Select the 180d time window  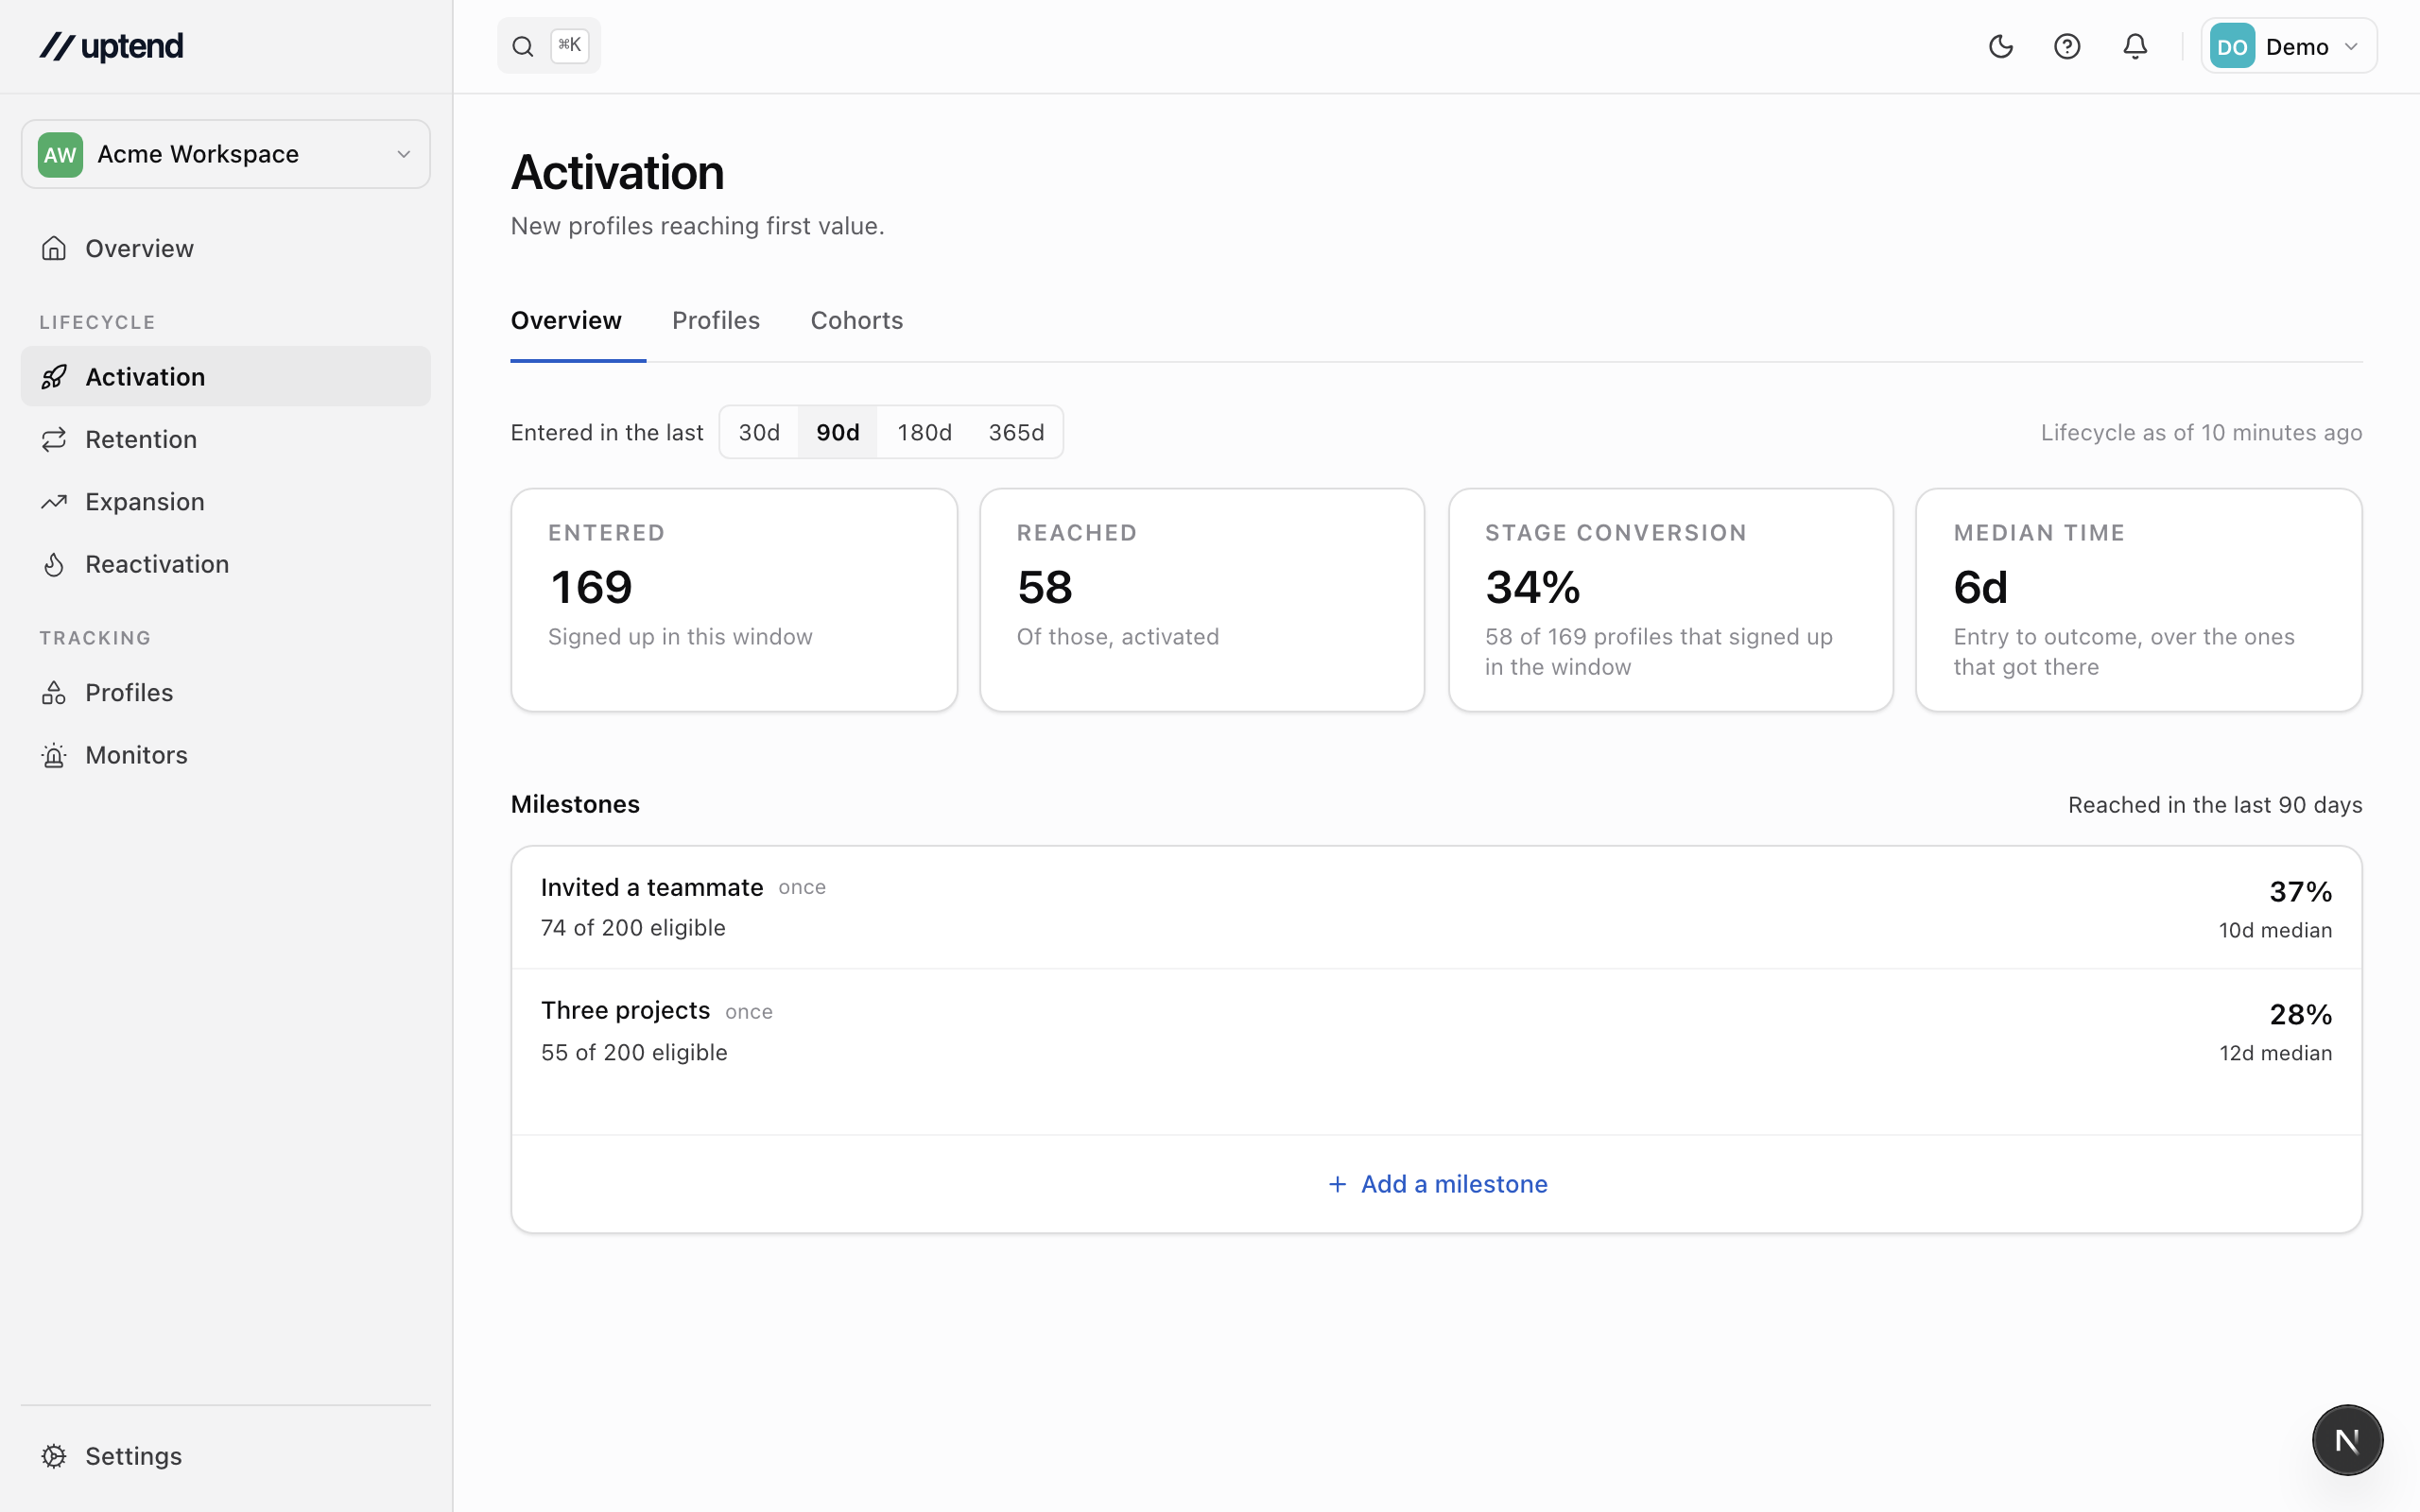pos(924,432)
